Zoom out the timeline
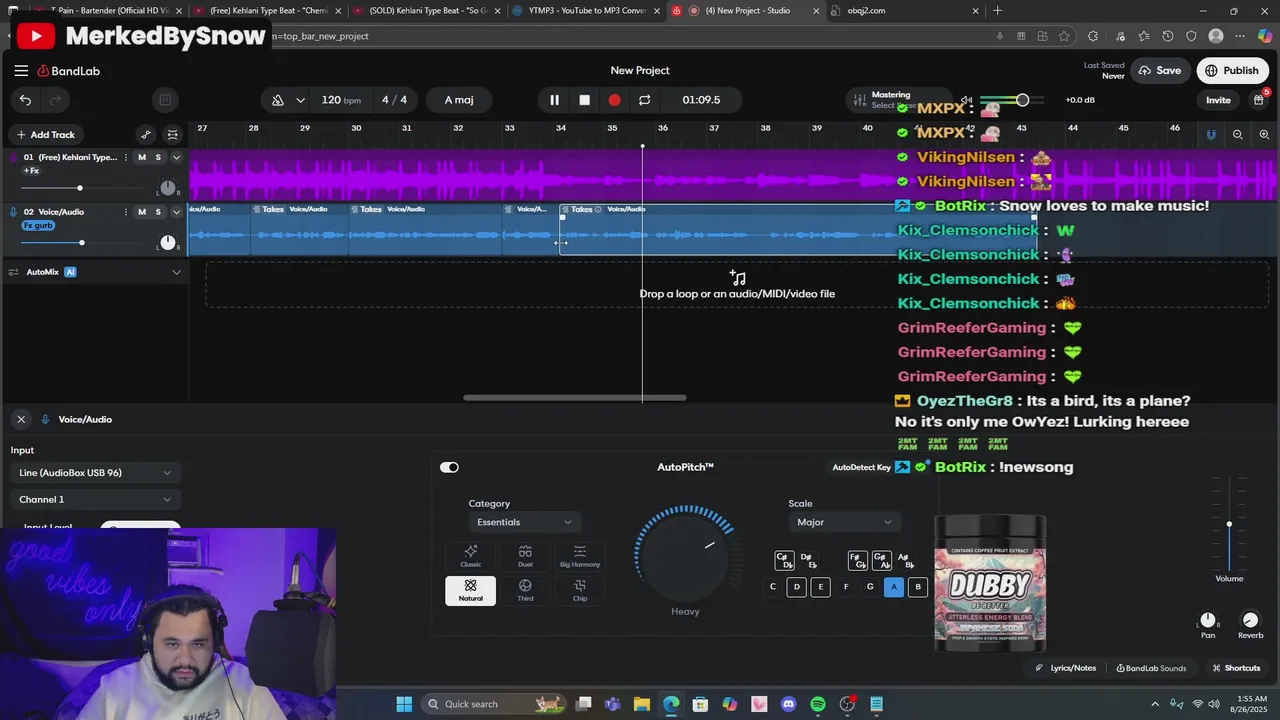This screenshot has width=1280, height=720. [1238, 134]
